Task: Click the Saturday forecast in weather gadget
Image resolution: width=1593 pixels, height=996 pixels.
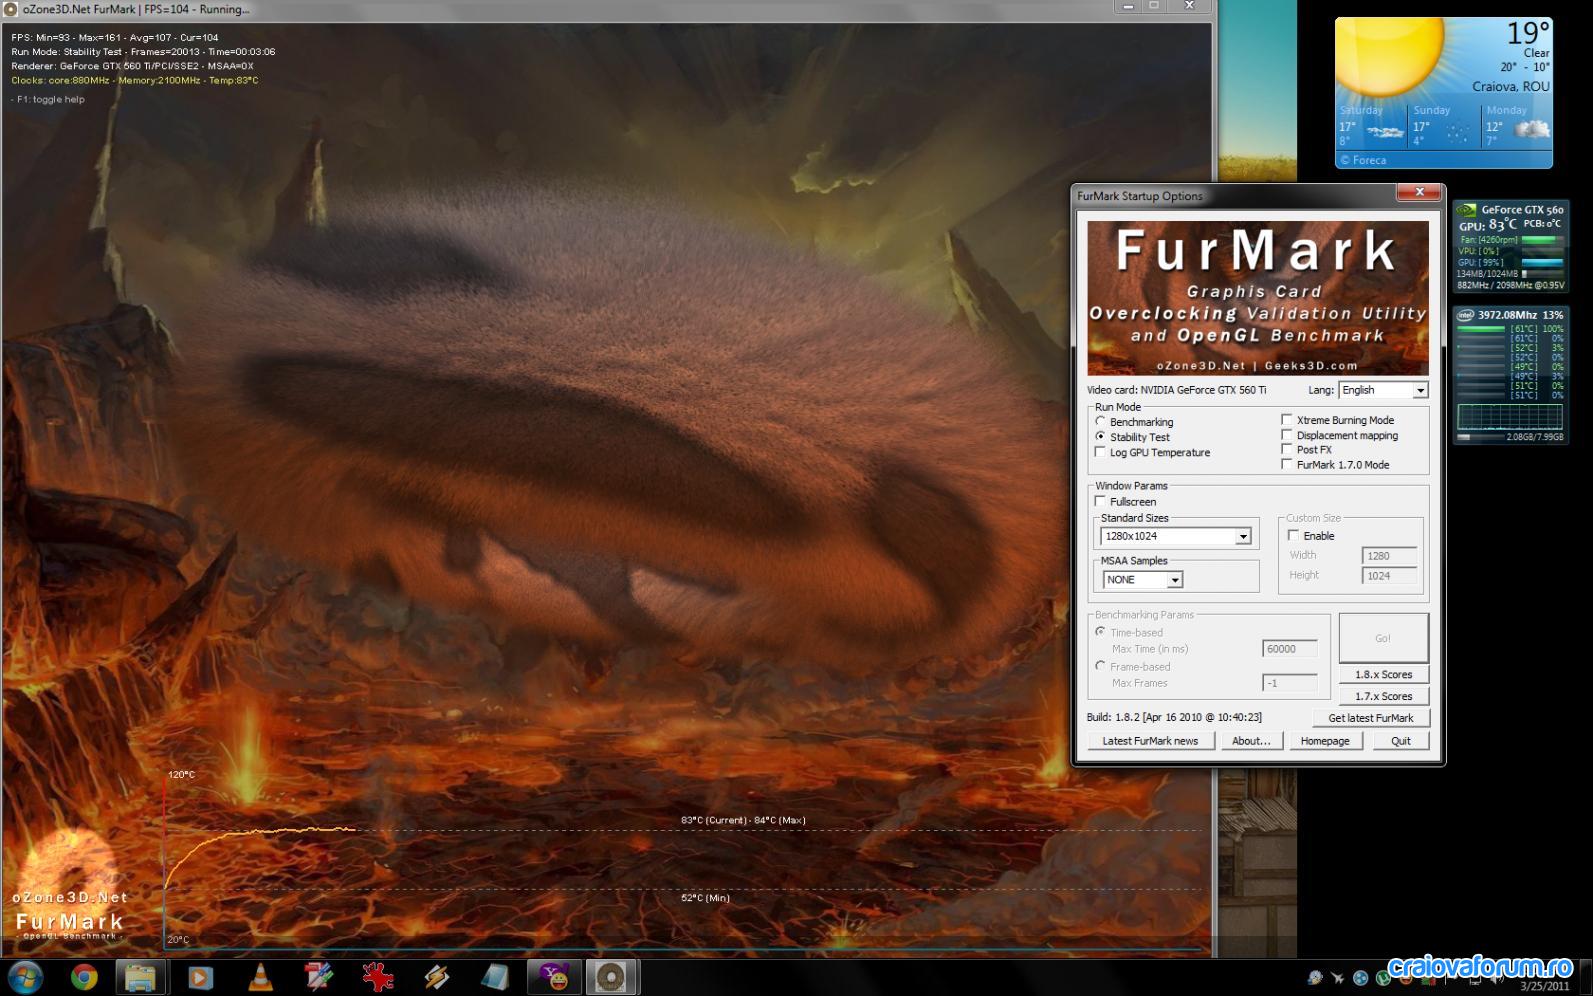Action: (x=1372, y=126)
